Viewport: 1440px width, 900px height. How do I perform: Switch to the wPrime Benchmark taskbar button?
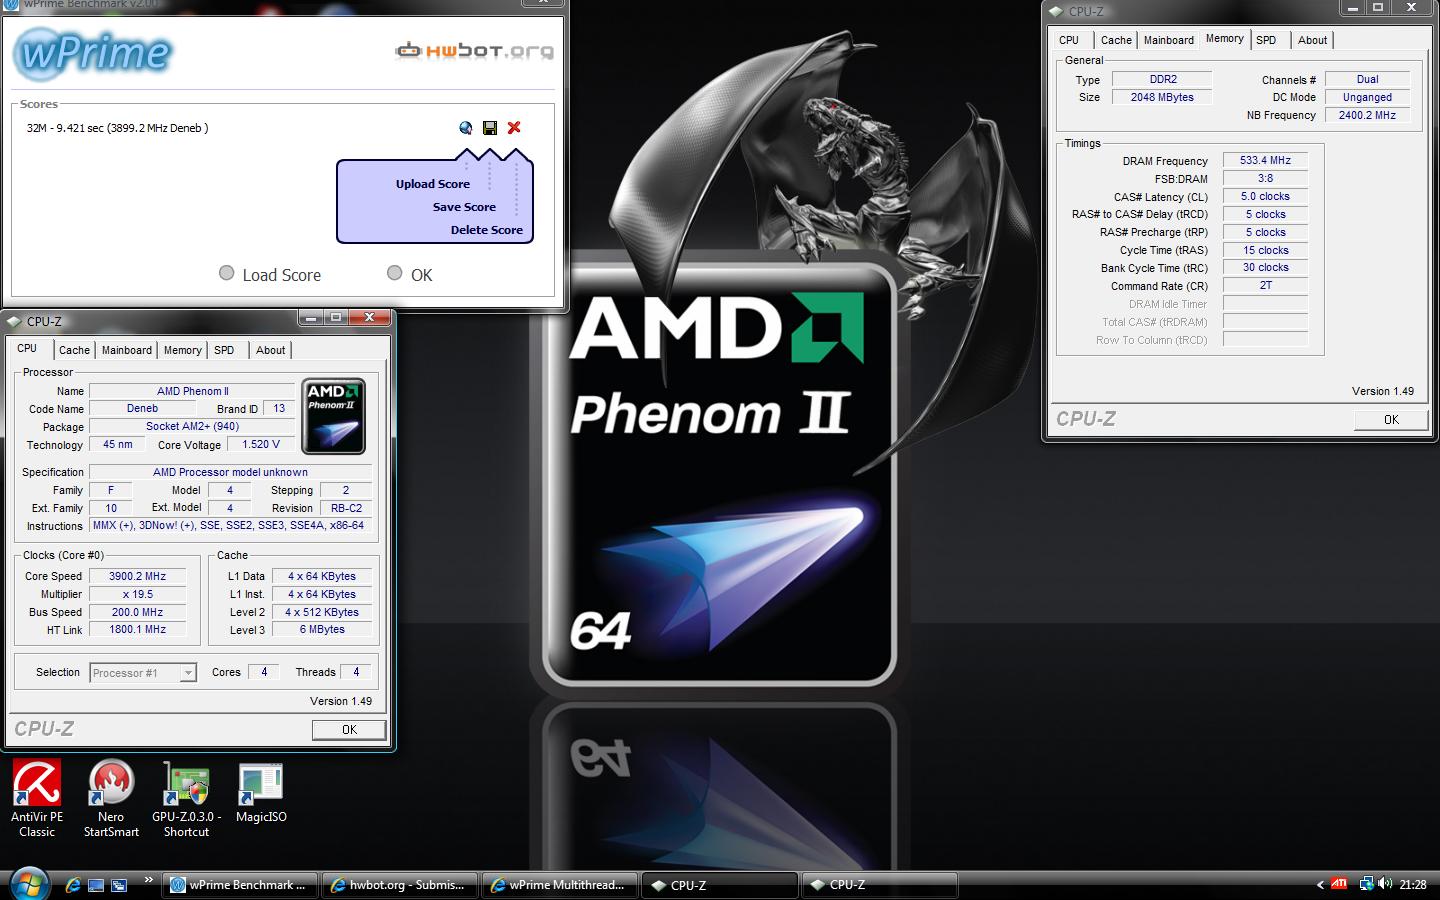click(240, 885)
